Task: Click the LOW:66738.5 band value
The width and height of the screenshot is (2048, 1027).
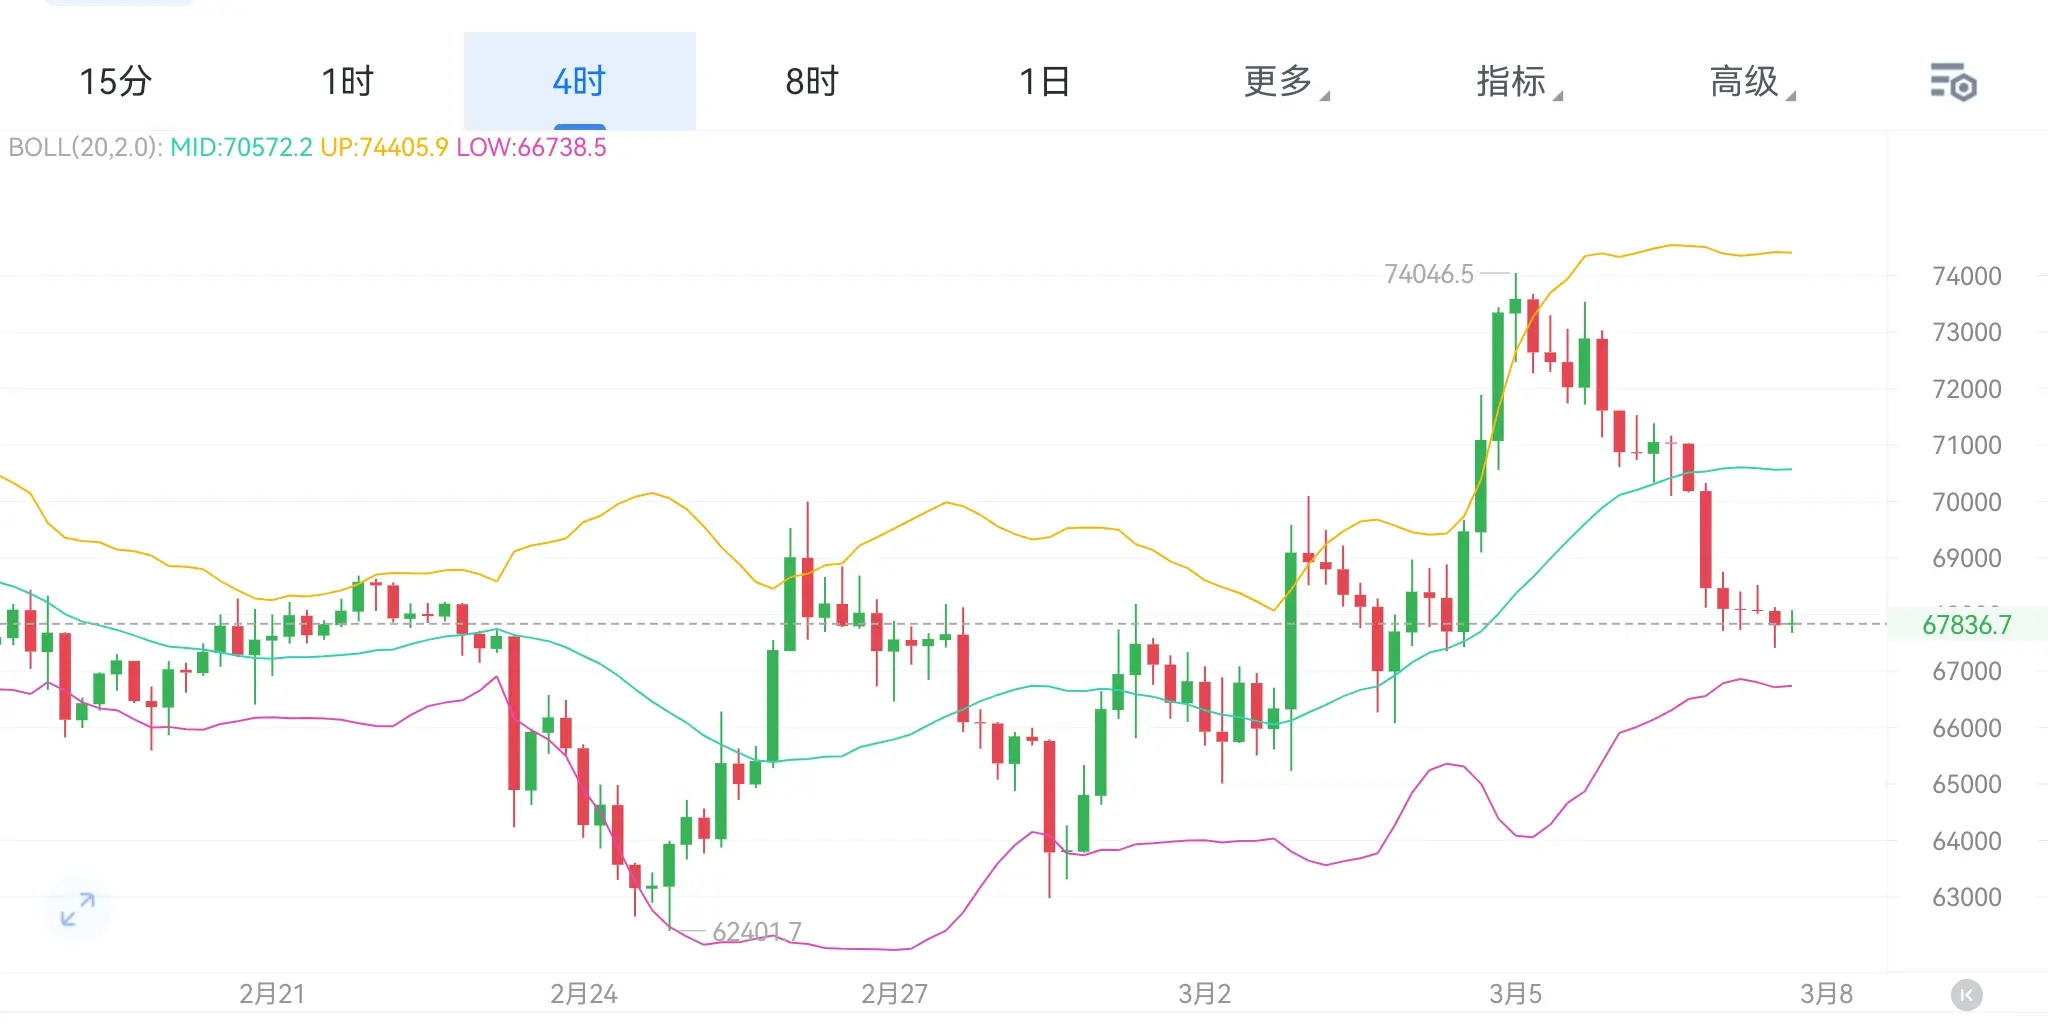Action: 531,148
